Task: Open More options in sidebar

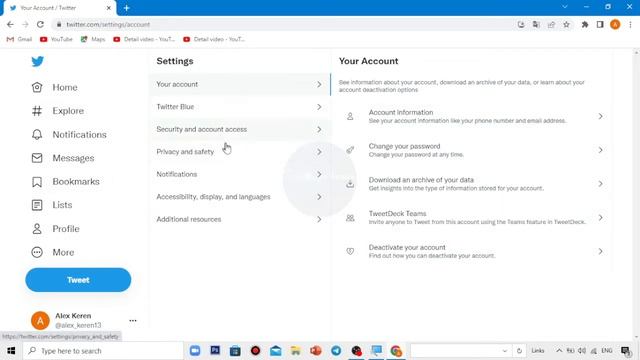Action: [x=53, y=252]
